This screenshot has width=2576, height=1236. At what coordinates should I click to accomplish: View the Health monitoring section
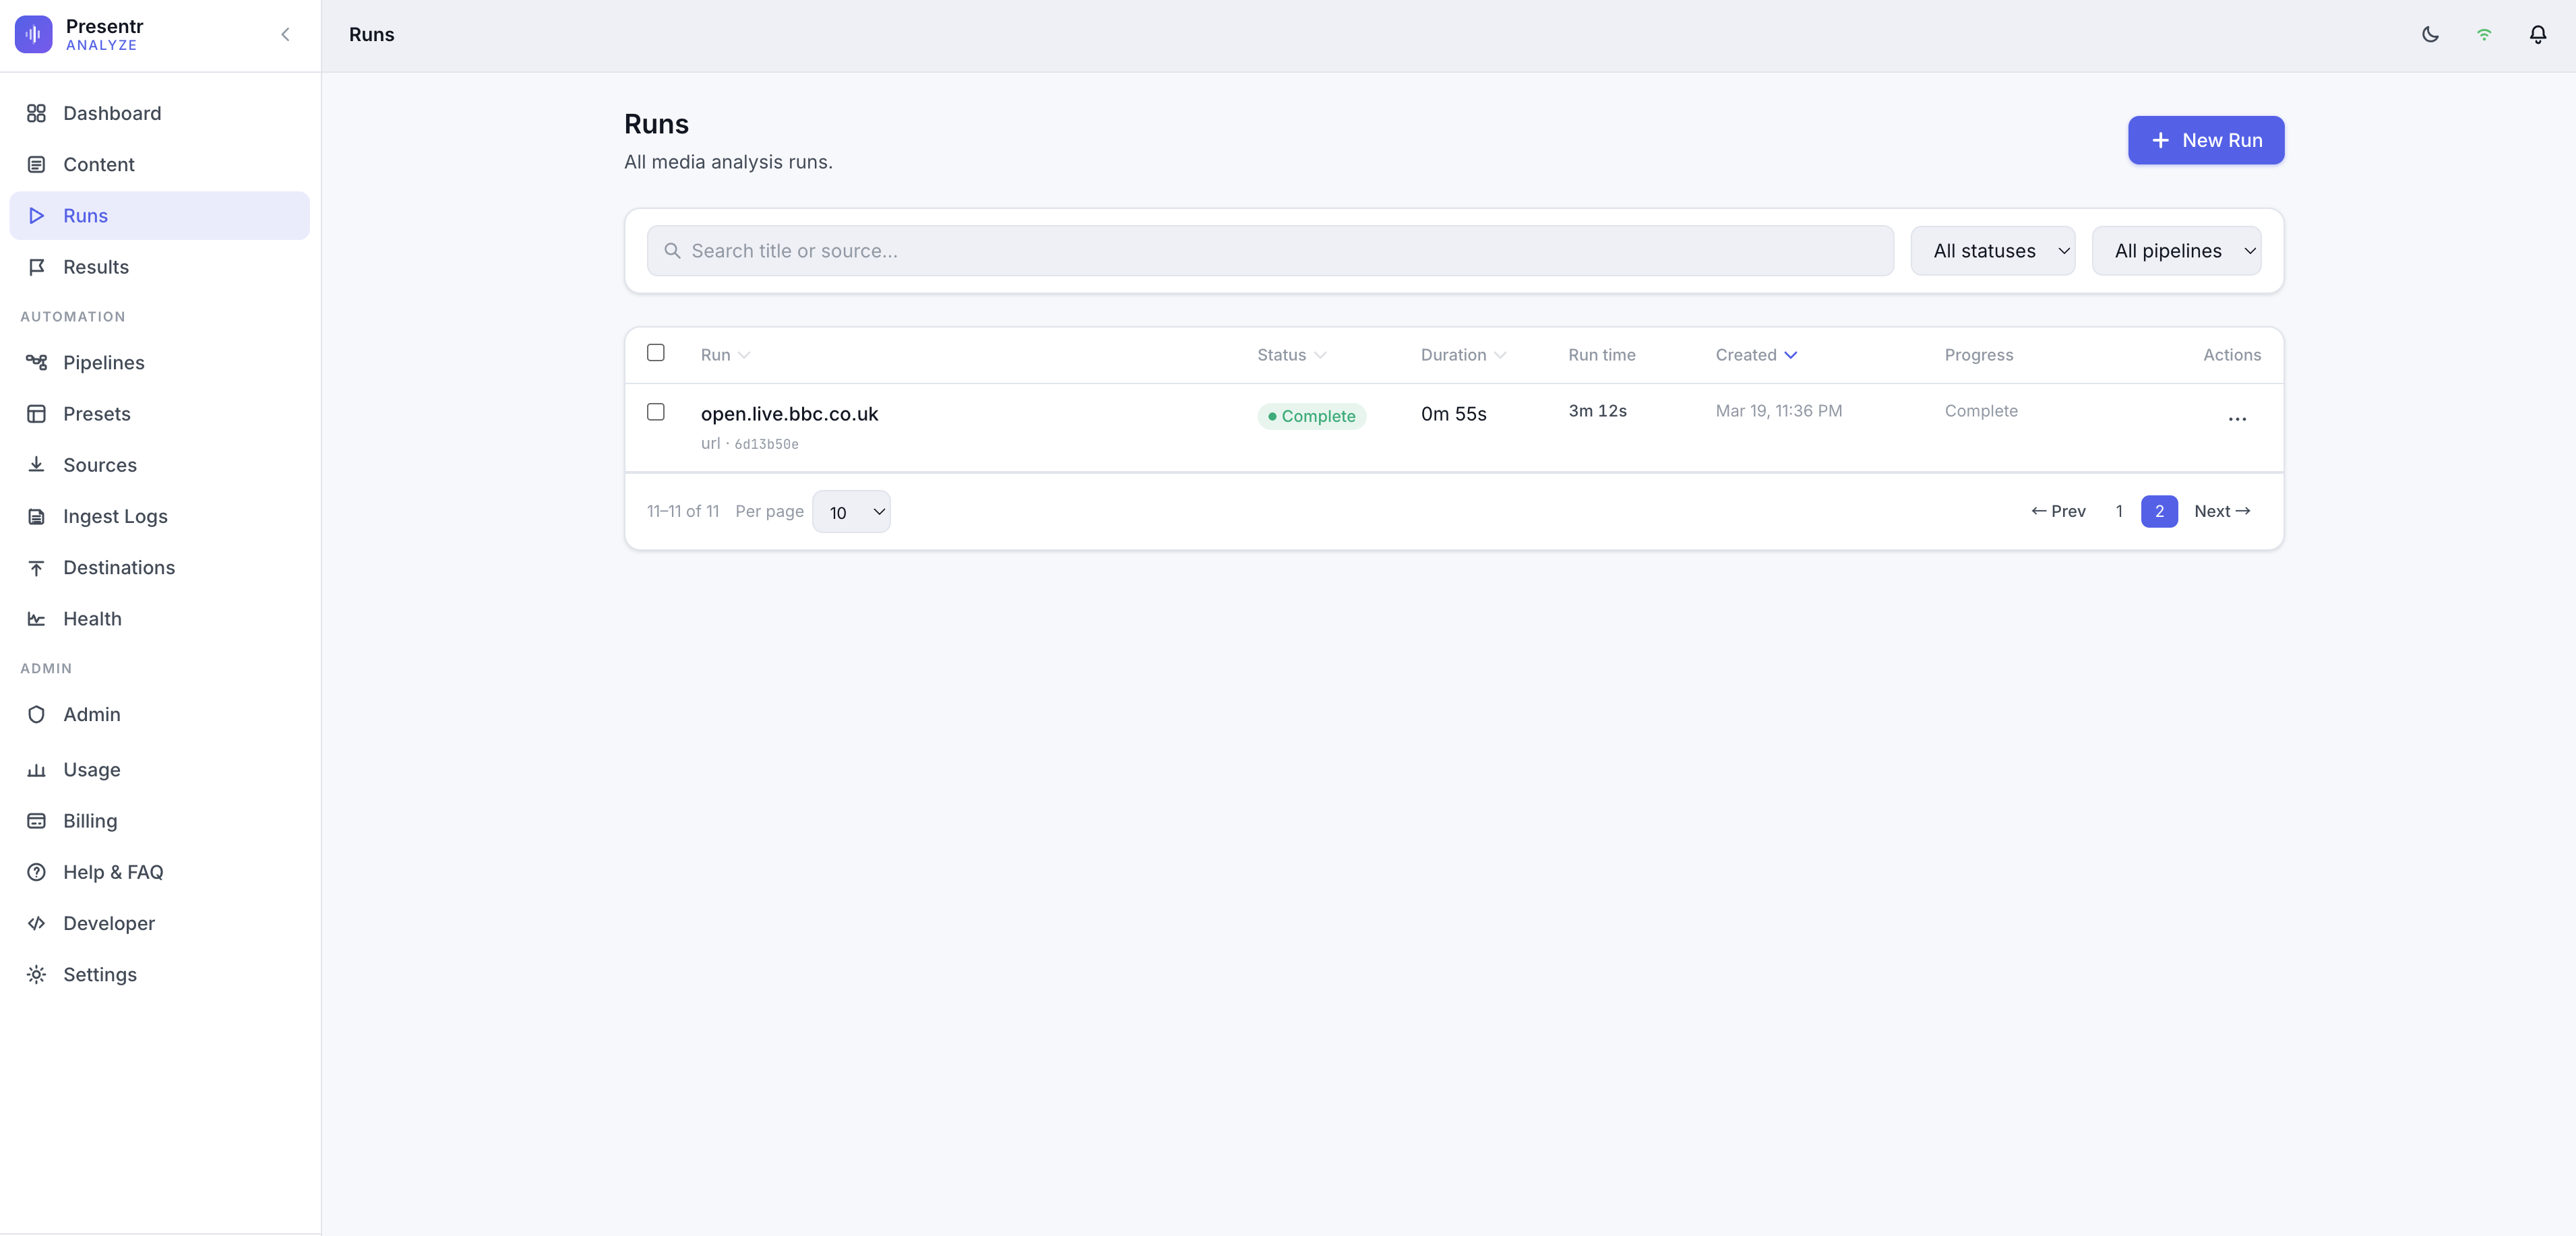coord(92,618)
